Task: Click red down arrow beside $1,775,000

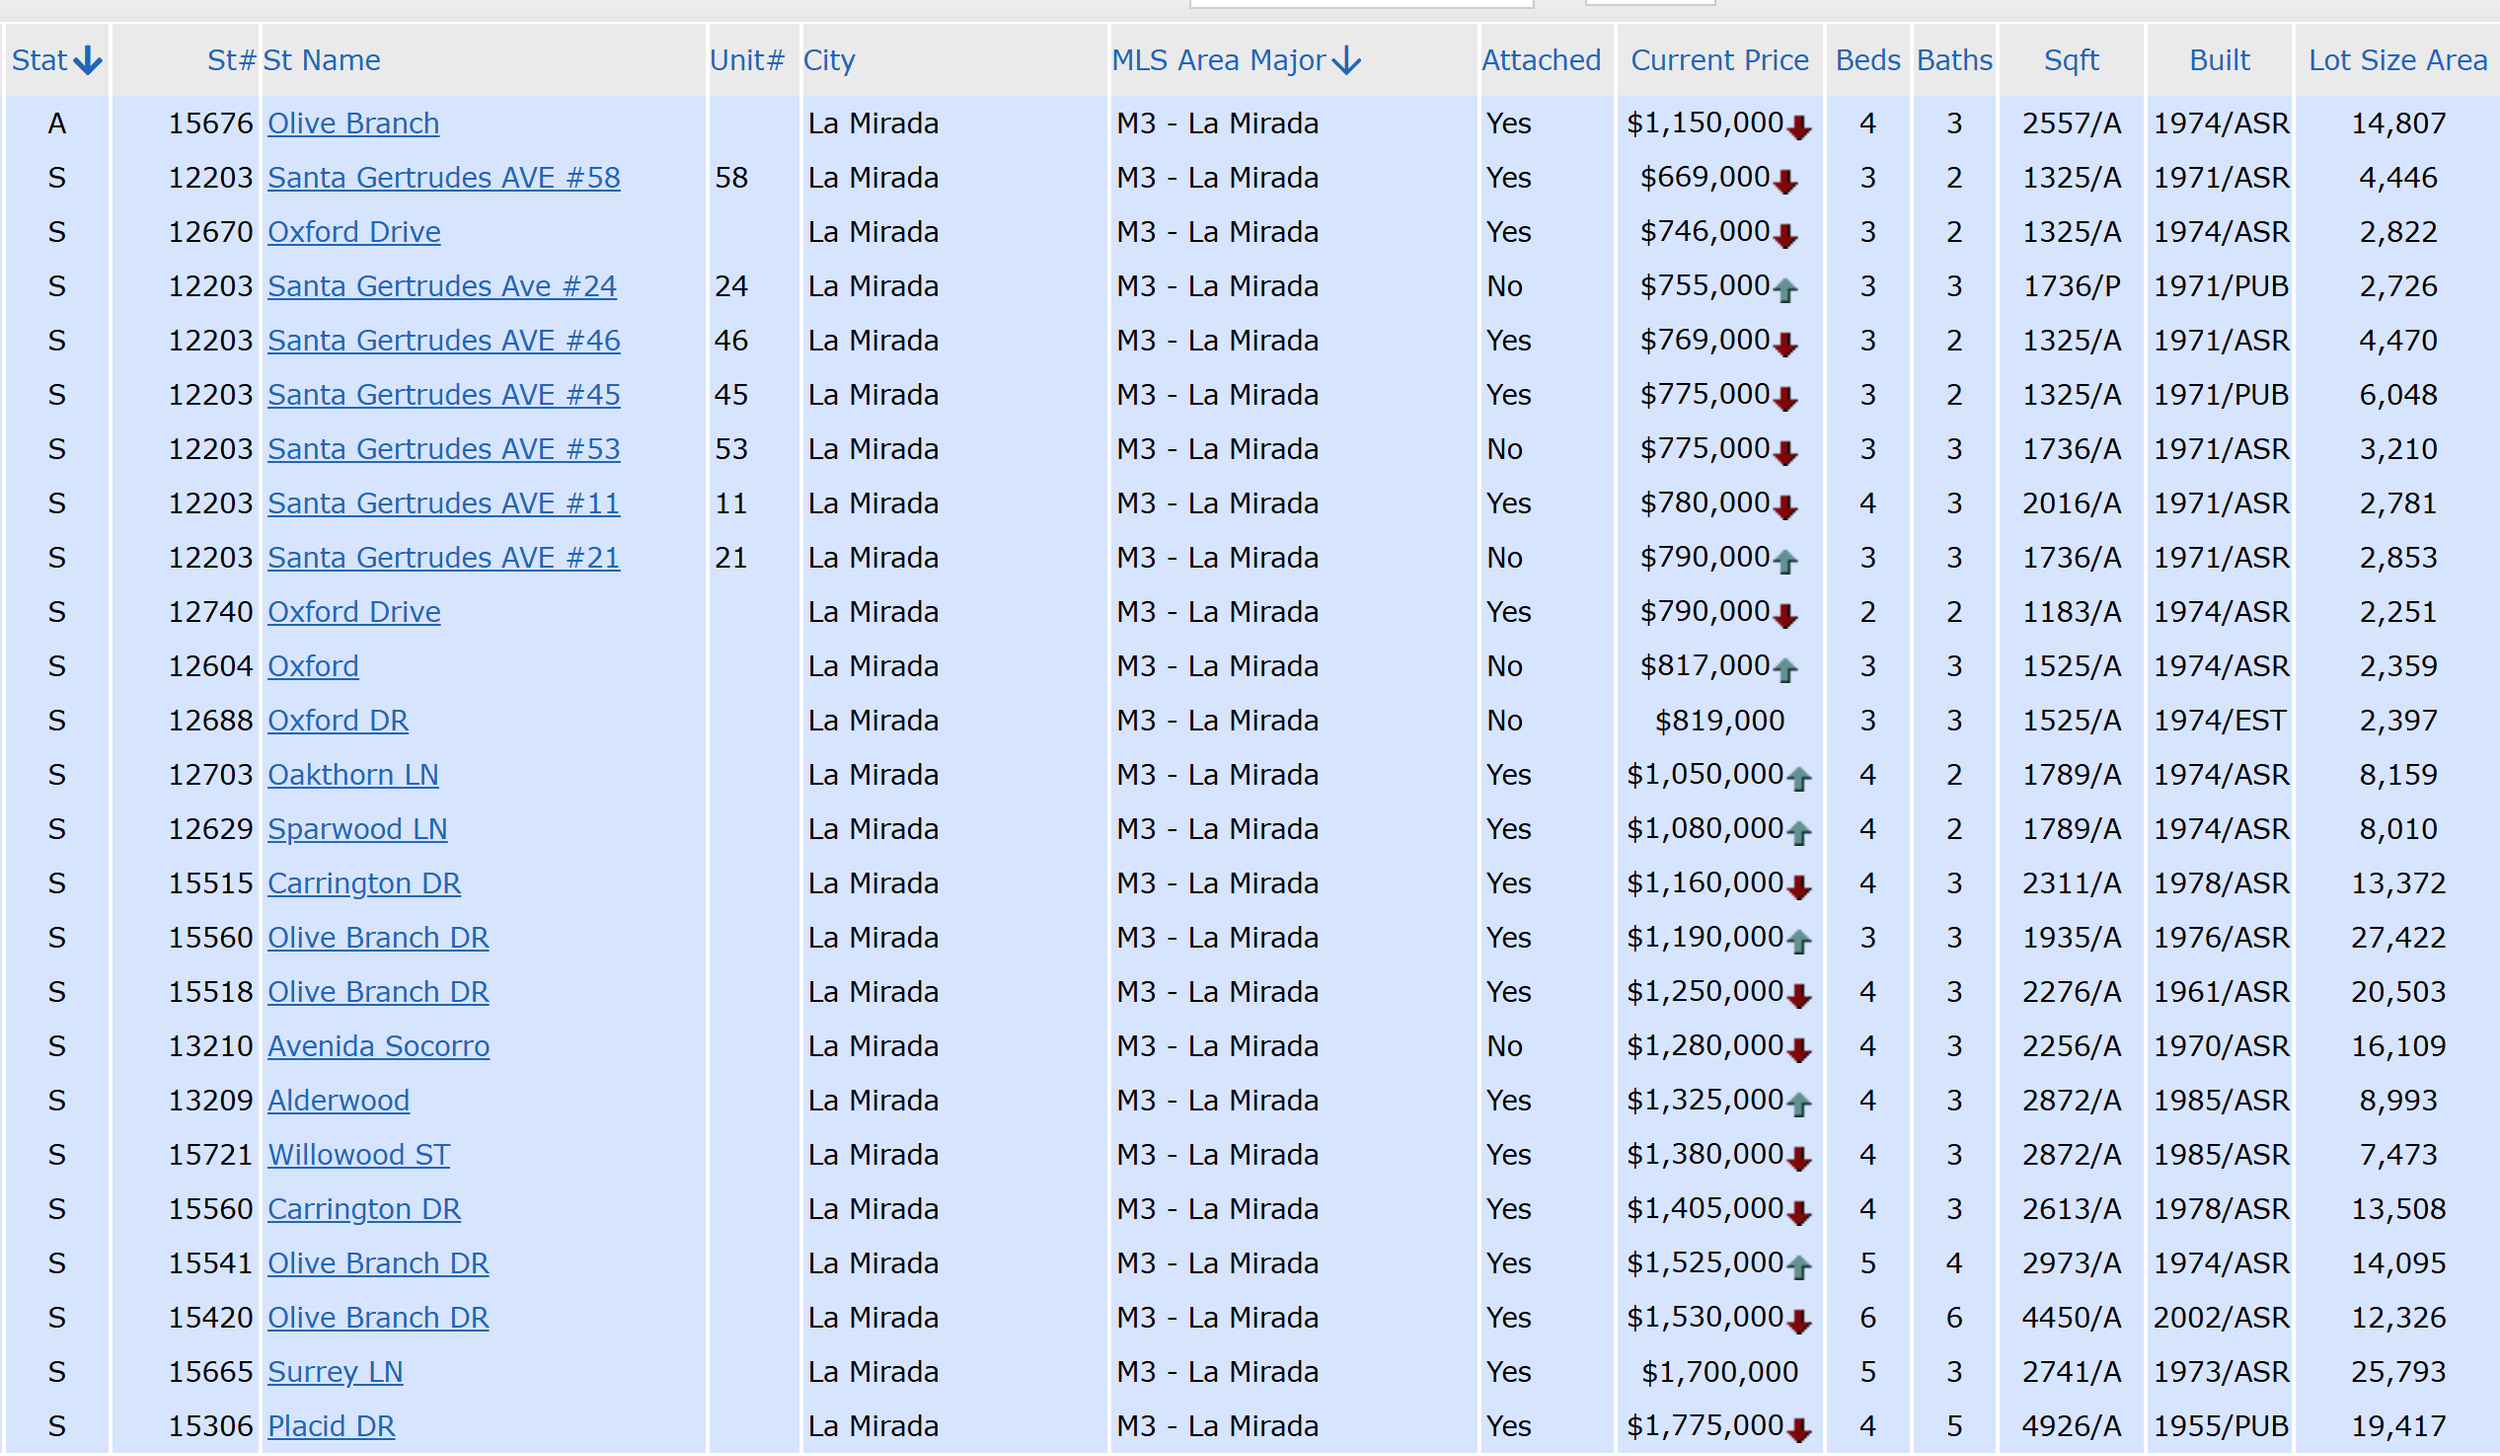Action: (1798, 1431)
